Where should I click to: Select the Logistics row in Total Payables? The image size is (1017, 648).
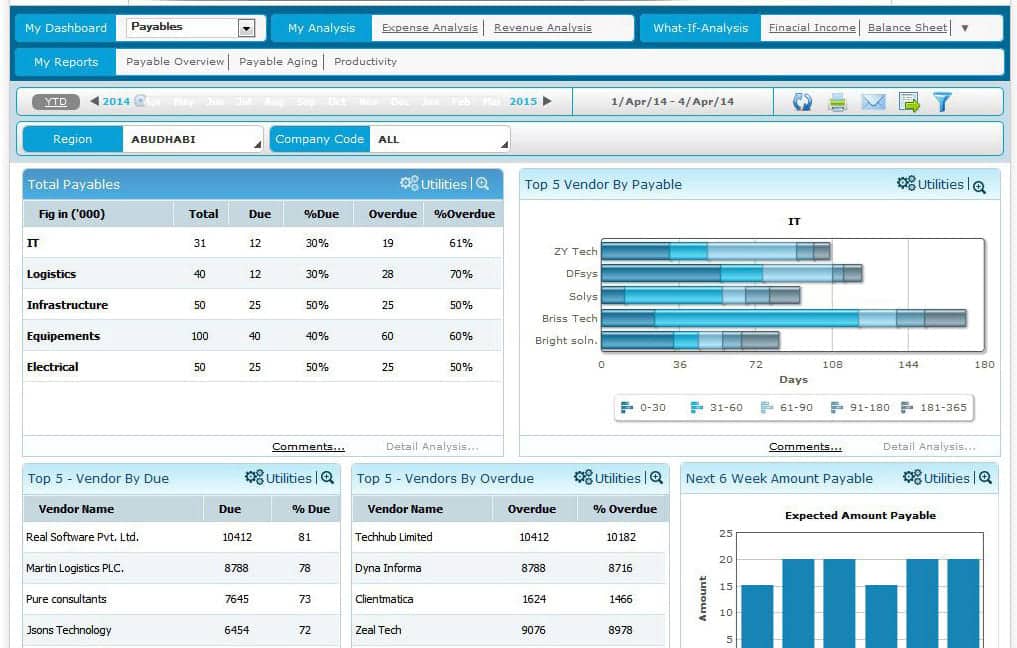(263, 274)
